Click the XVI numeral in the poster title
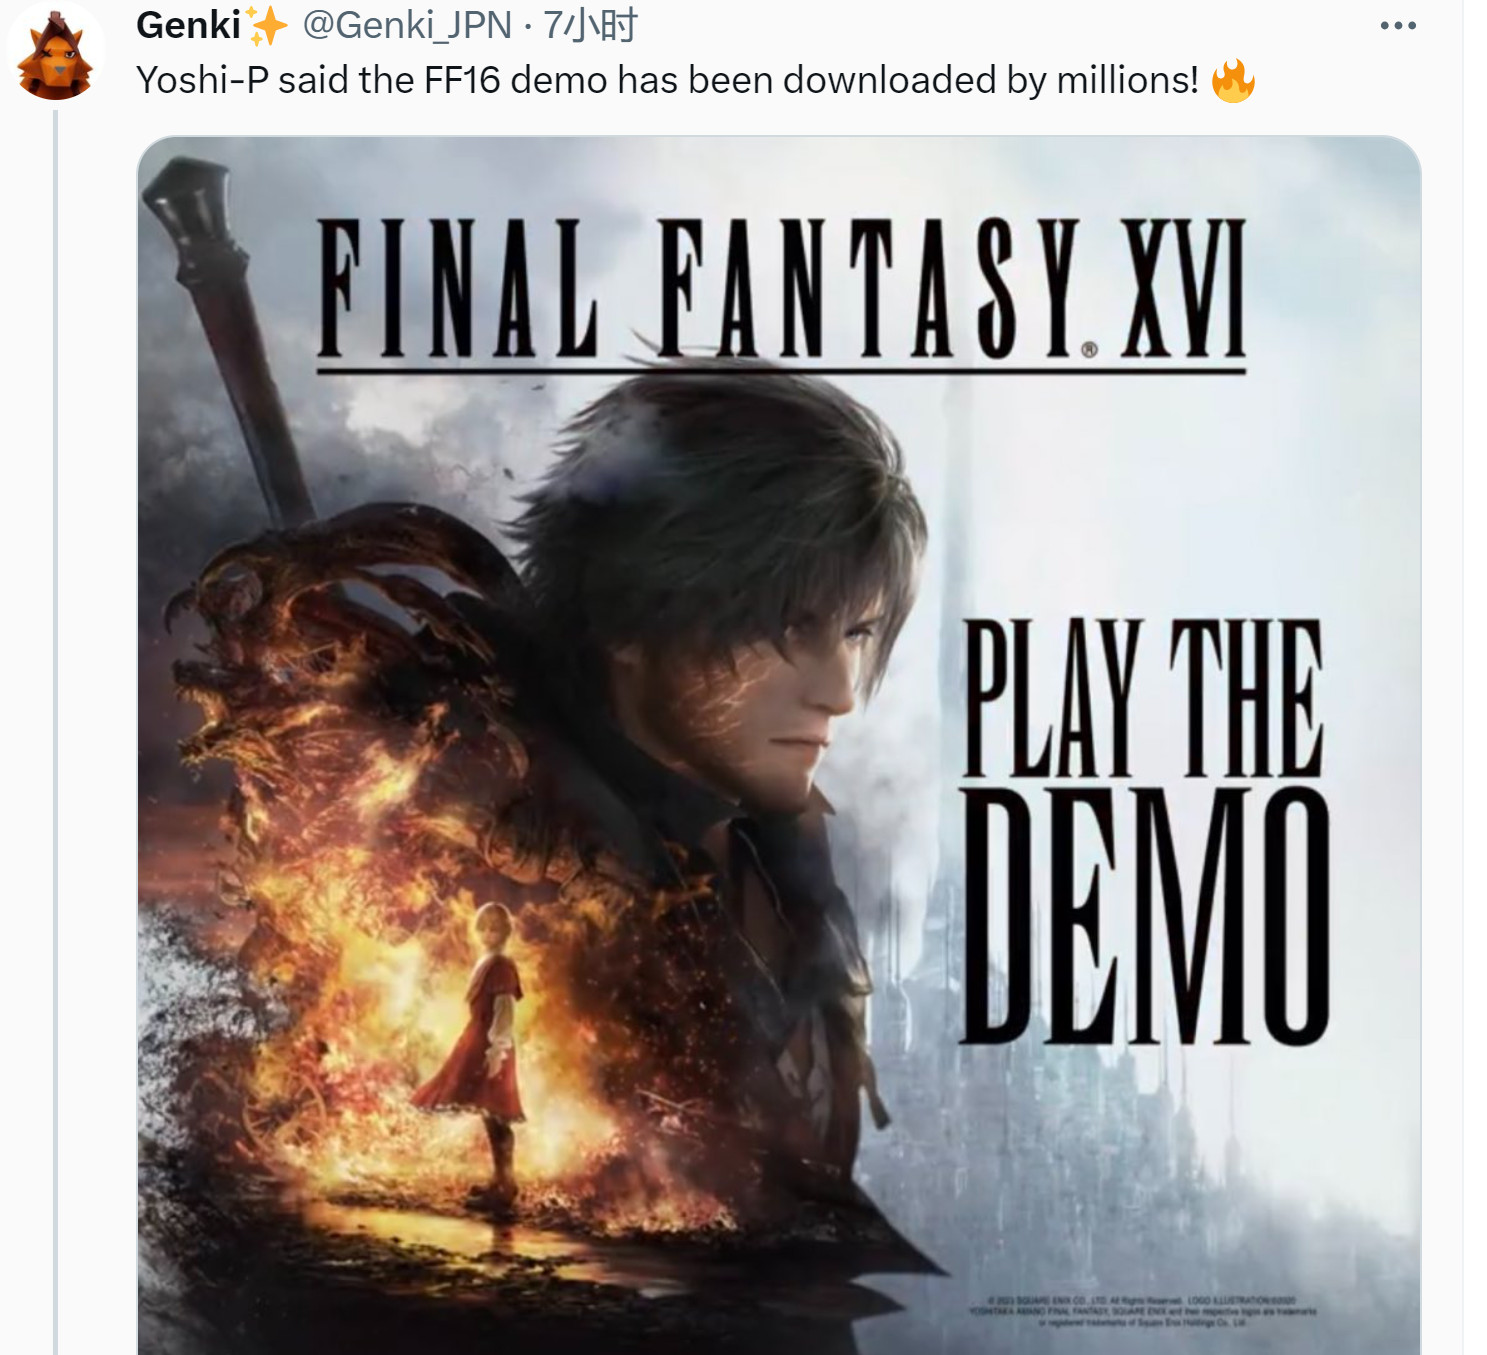This screenshot has width=1487, height=1355. [1183, 289]
